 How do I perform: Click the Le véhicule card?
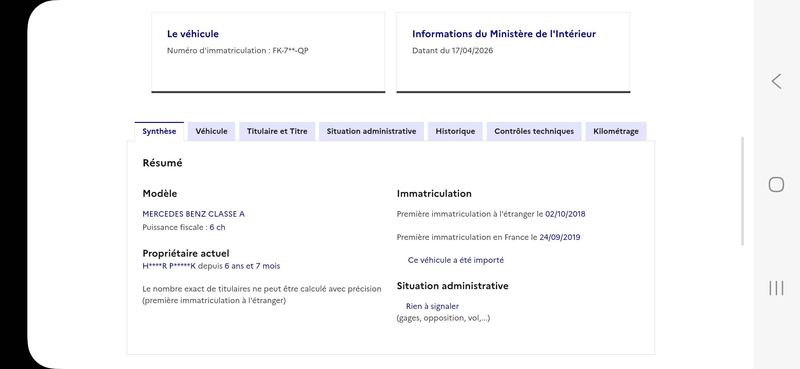[x=268, y=53]
